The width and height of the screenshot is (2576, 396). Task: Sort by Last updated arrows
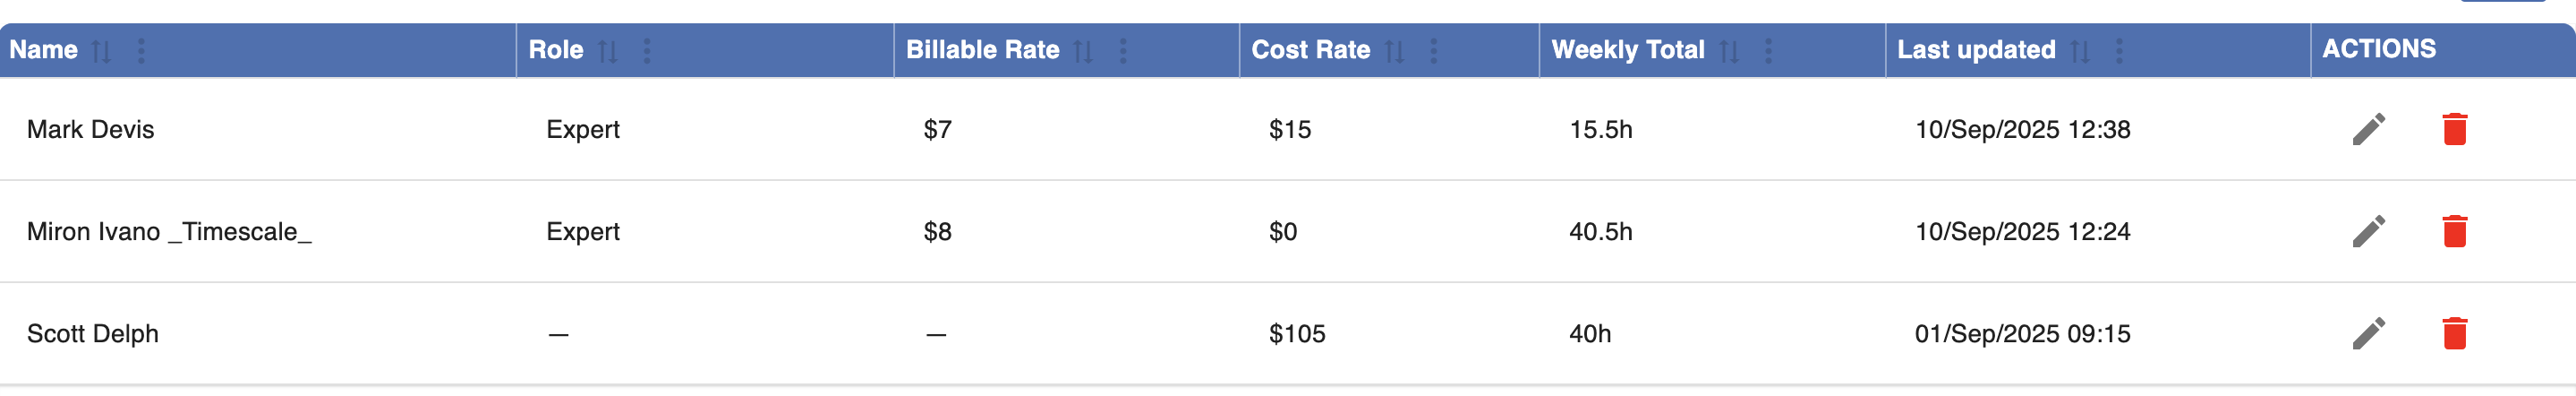2080,51
